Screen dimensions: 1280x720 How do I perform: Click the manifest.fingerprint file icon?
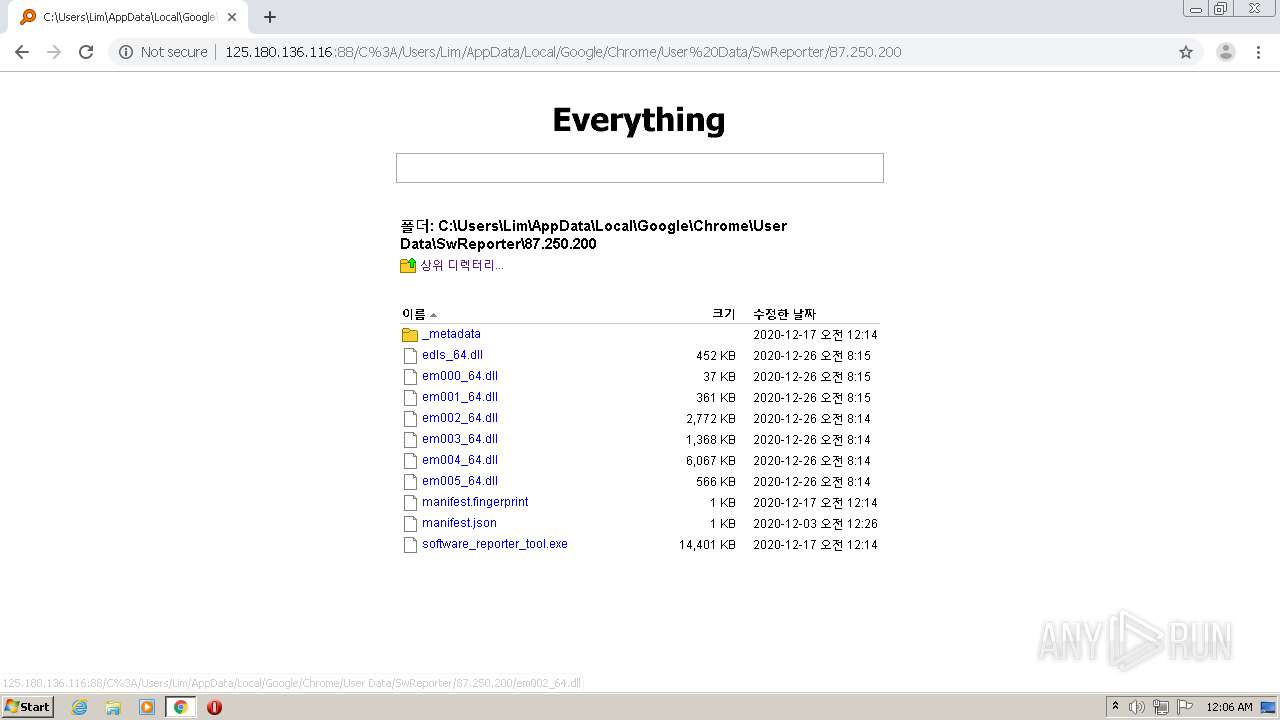(410, 503)
